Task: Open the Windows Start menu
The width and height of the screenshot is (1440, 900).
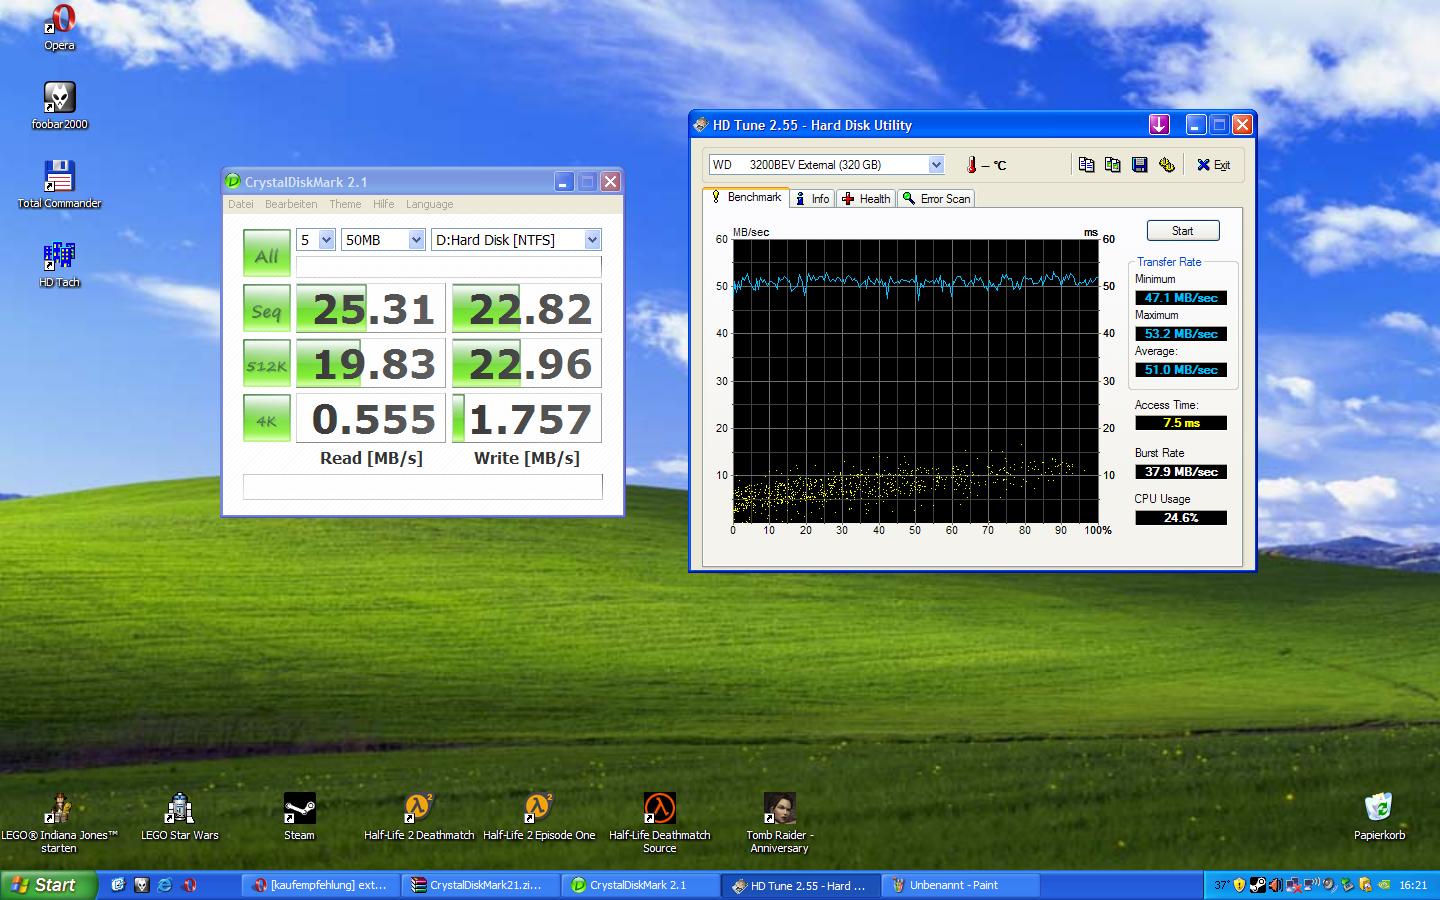Action: point(48,885)
